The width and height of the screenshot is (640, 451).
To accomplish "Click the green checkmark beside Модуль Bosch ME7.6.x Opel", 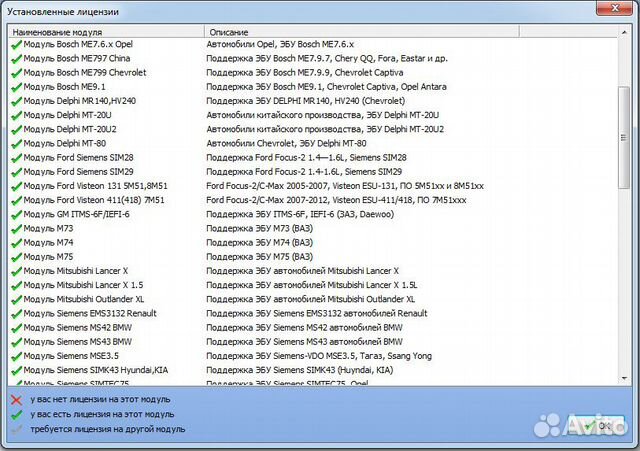I will click(16, 45).
